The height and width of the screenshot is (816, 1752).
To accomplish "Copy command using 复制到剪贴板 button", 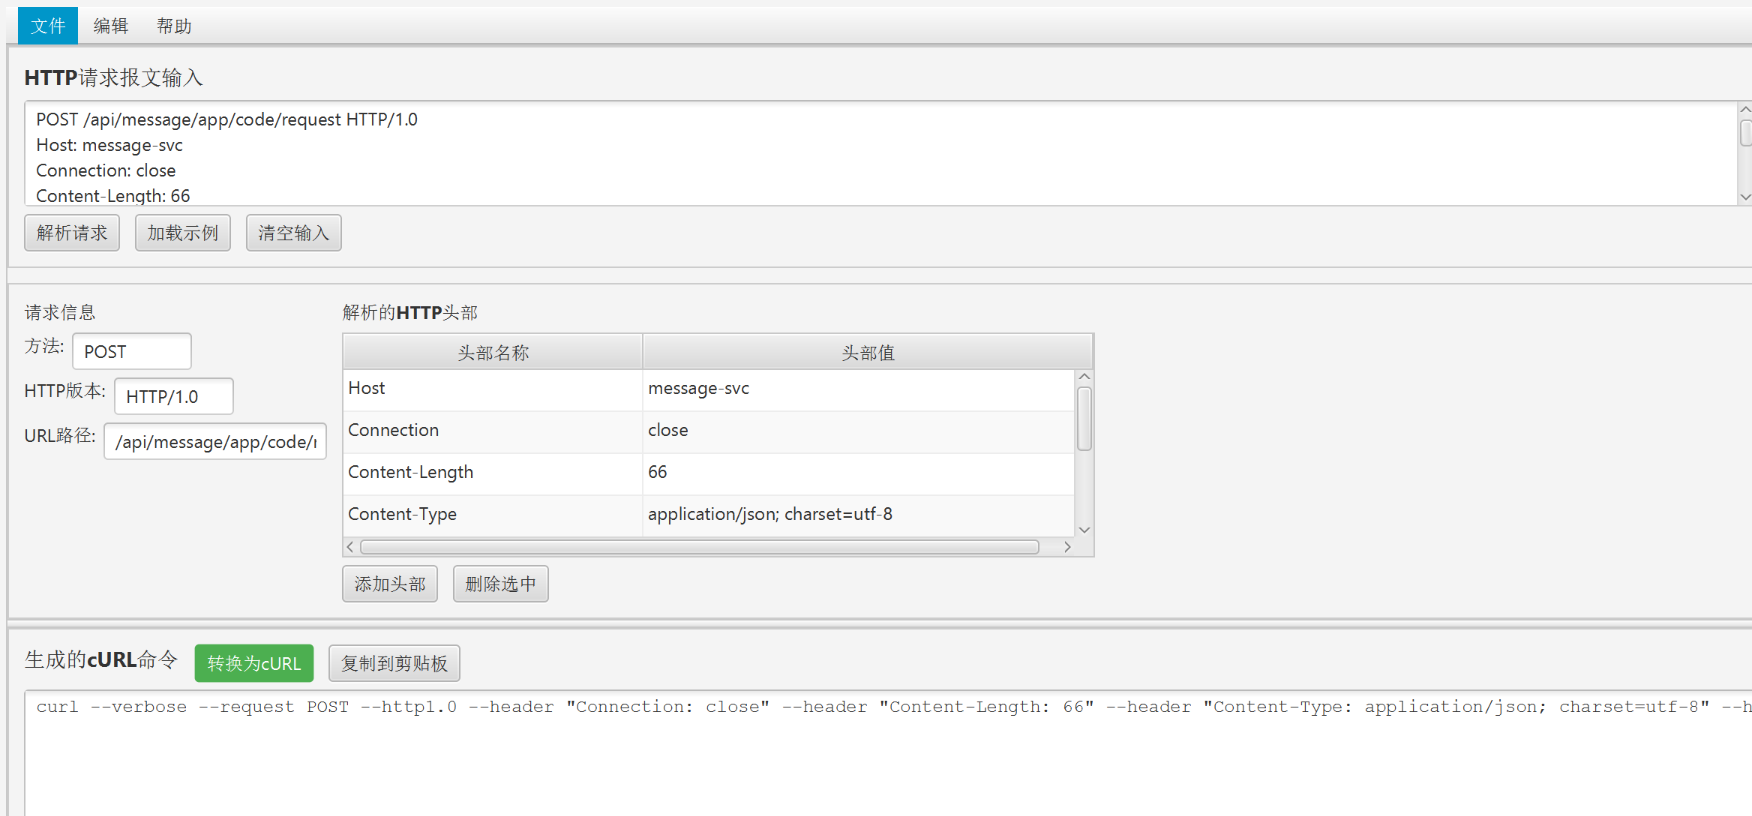I will point(394,663).
